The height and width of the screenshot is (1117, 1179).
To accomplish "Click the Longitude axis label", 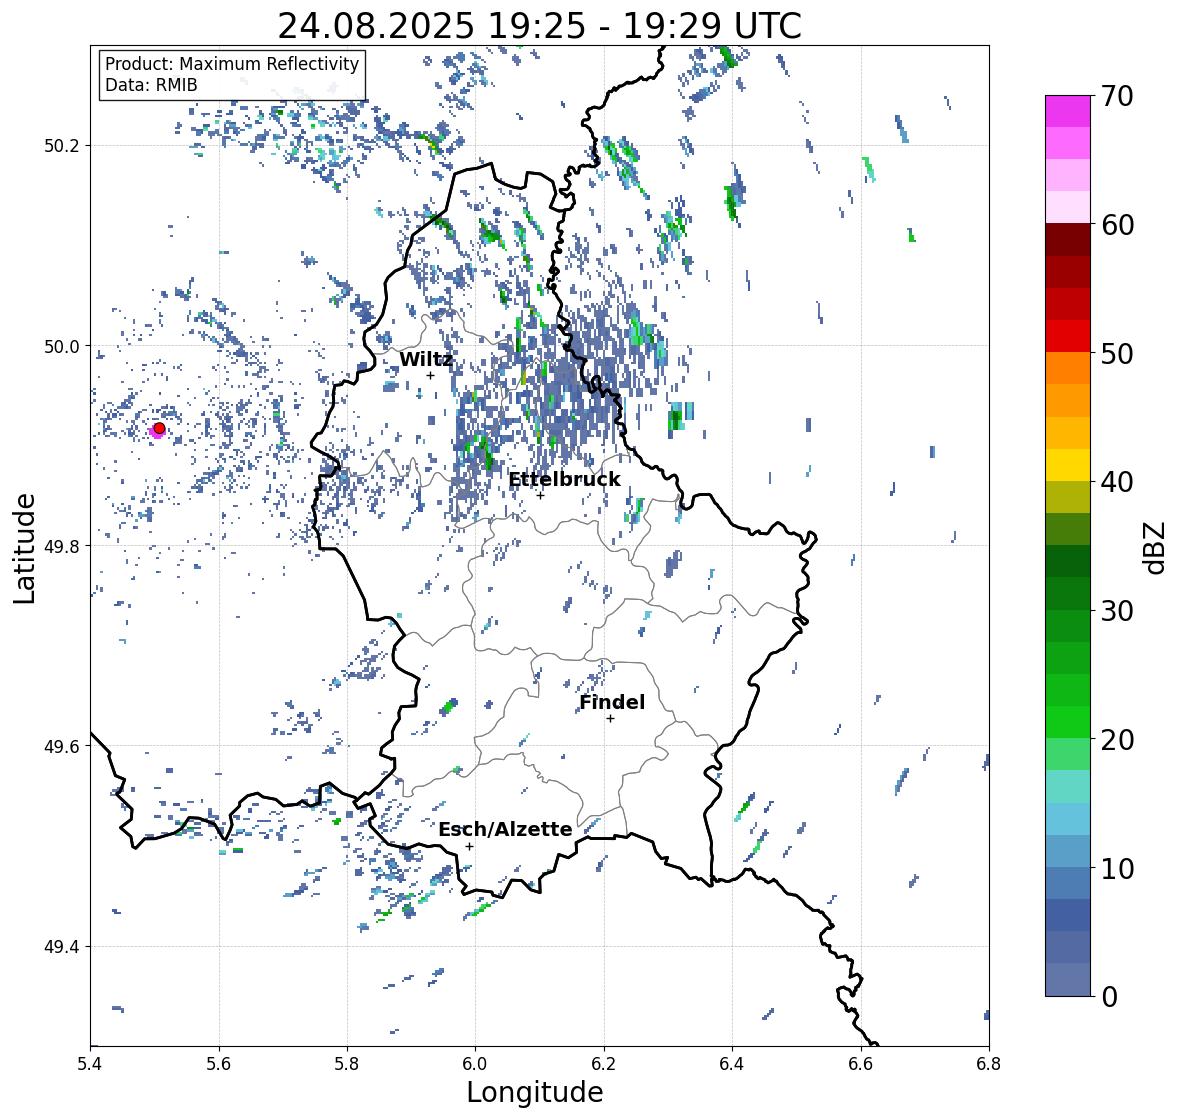I will point(535,1092).
